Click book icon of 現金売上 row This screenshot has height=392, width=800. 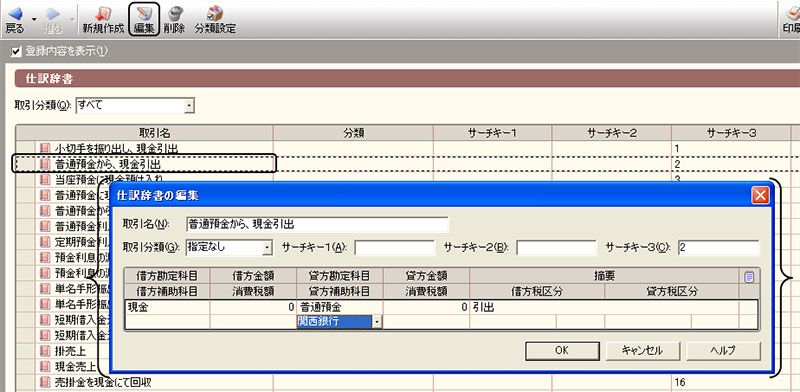pos(45,366)
